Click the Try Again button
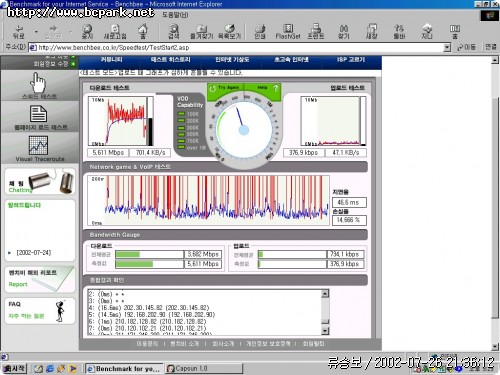The image size is (500, 375). pos(225,88)
